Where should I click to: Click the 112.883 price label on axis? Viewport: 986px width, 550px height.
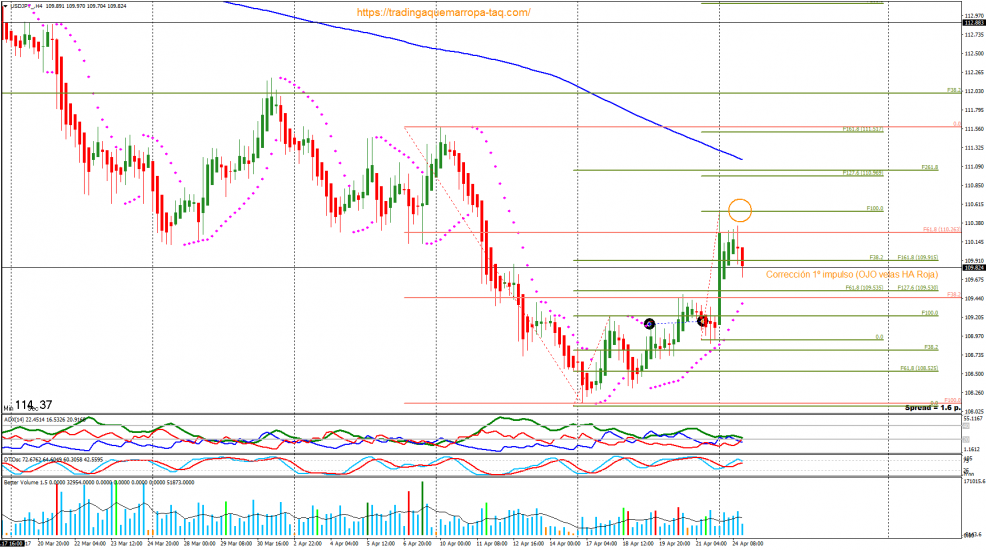[x=972, y=23]
